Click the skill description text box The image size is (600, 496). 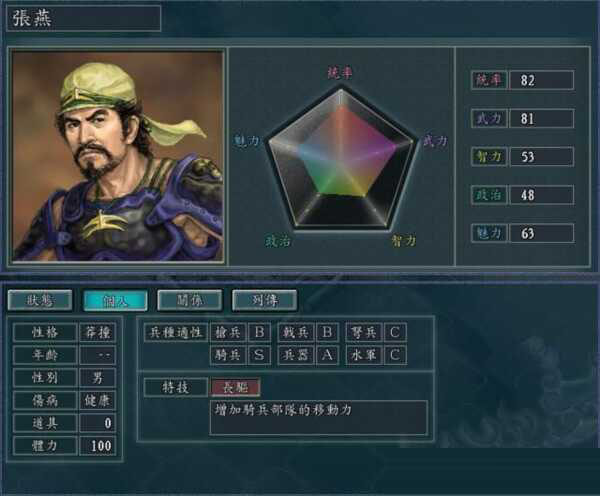coord(319,418)
